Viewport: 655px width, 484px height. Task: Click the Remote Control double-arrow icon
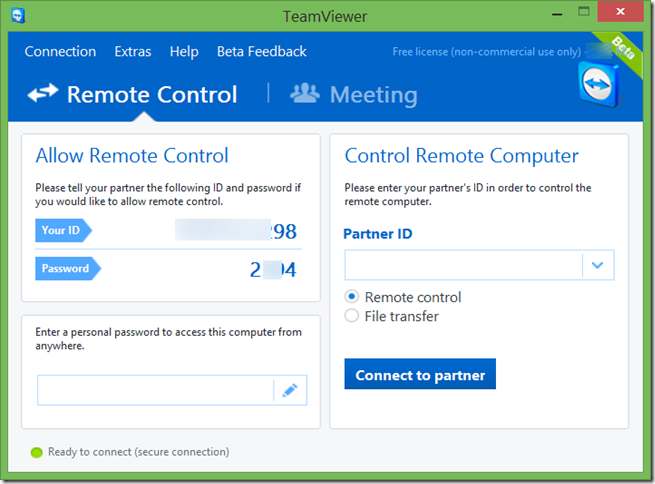[x=42, y=94]
